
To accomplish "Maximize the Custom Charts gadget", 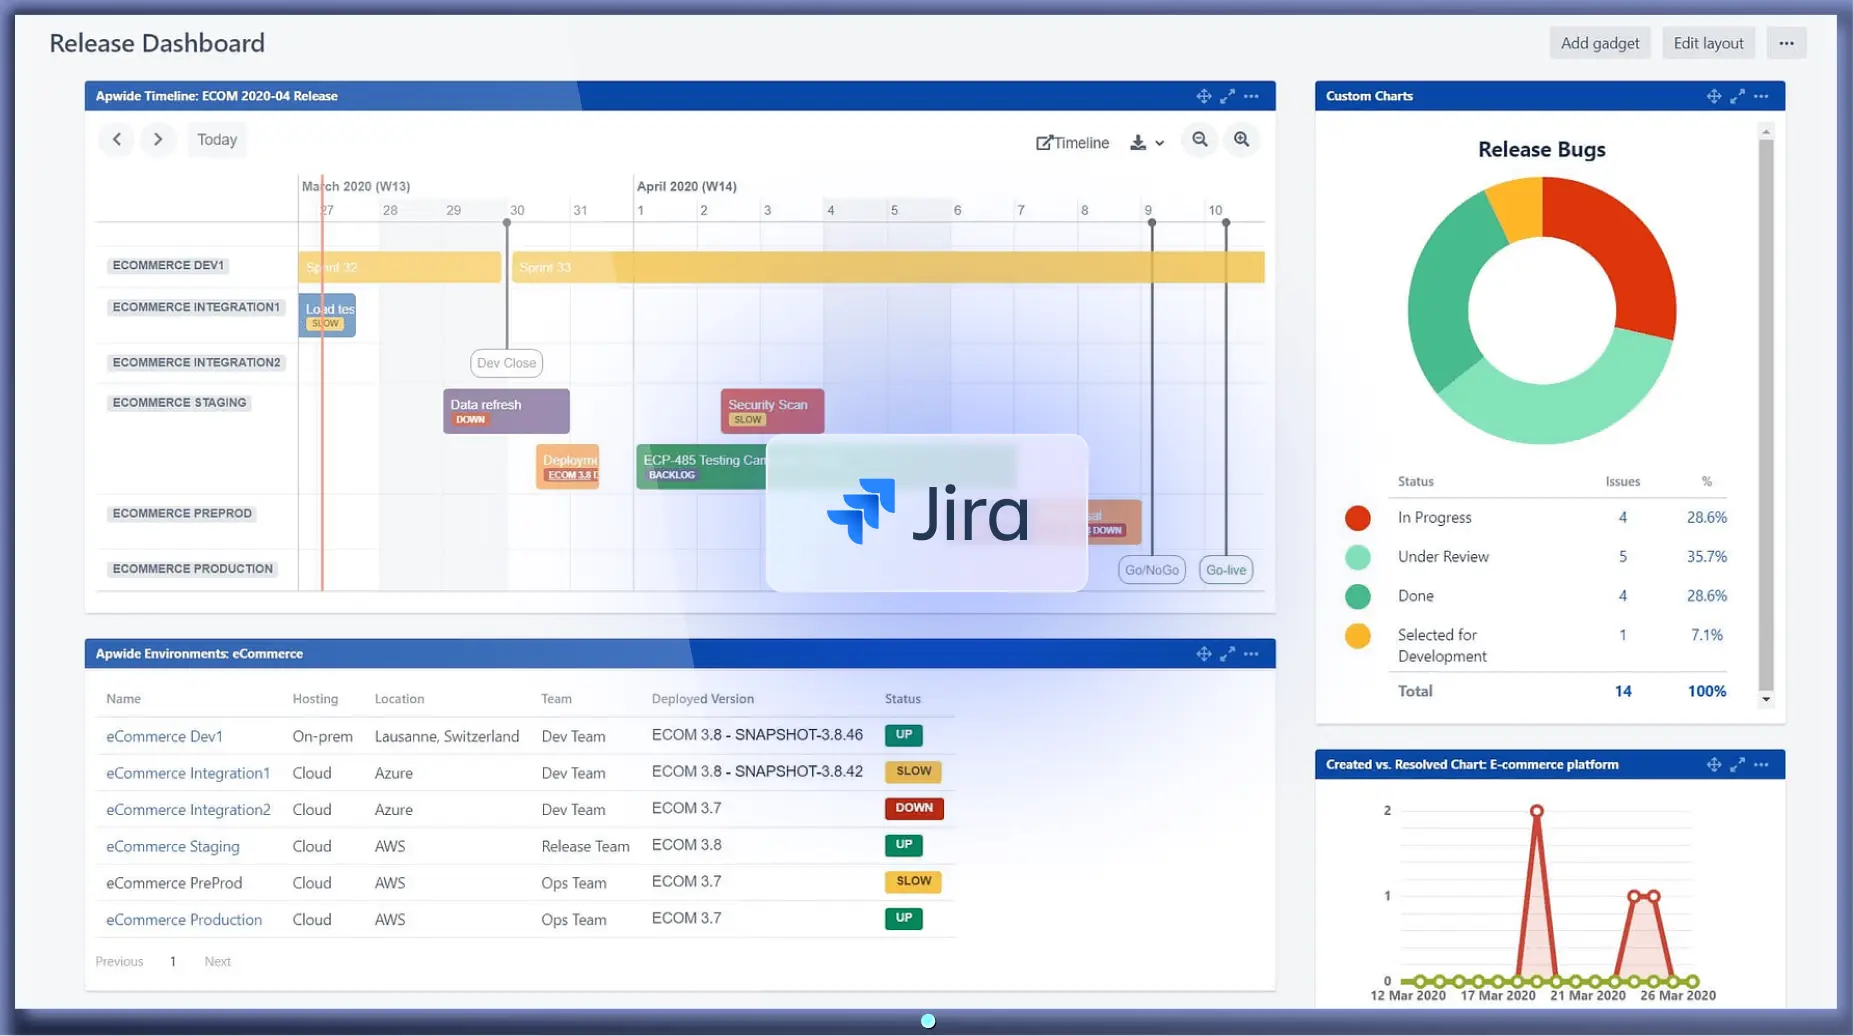I will (1737, 96).
